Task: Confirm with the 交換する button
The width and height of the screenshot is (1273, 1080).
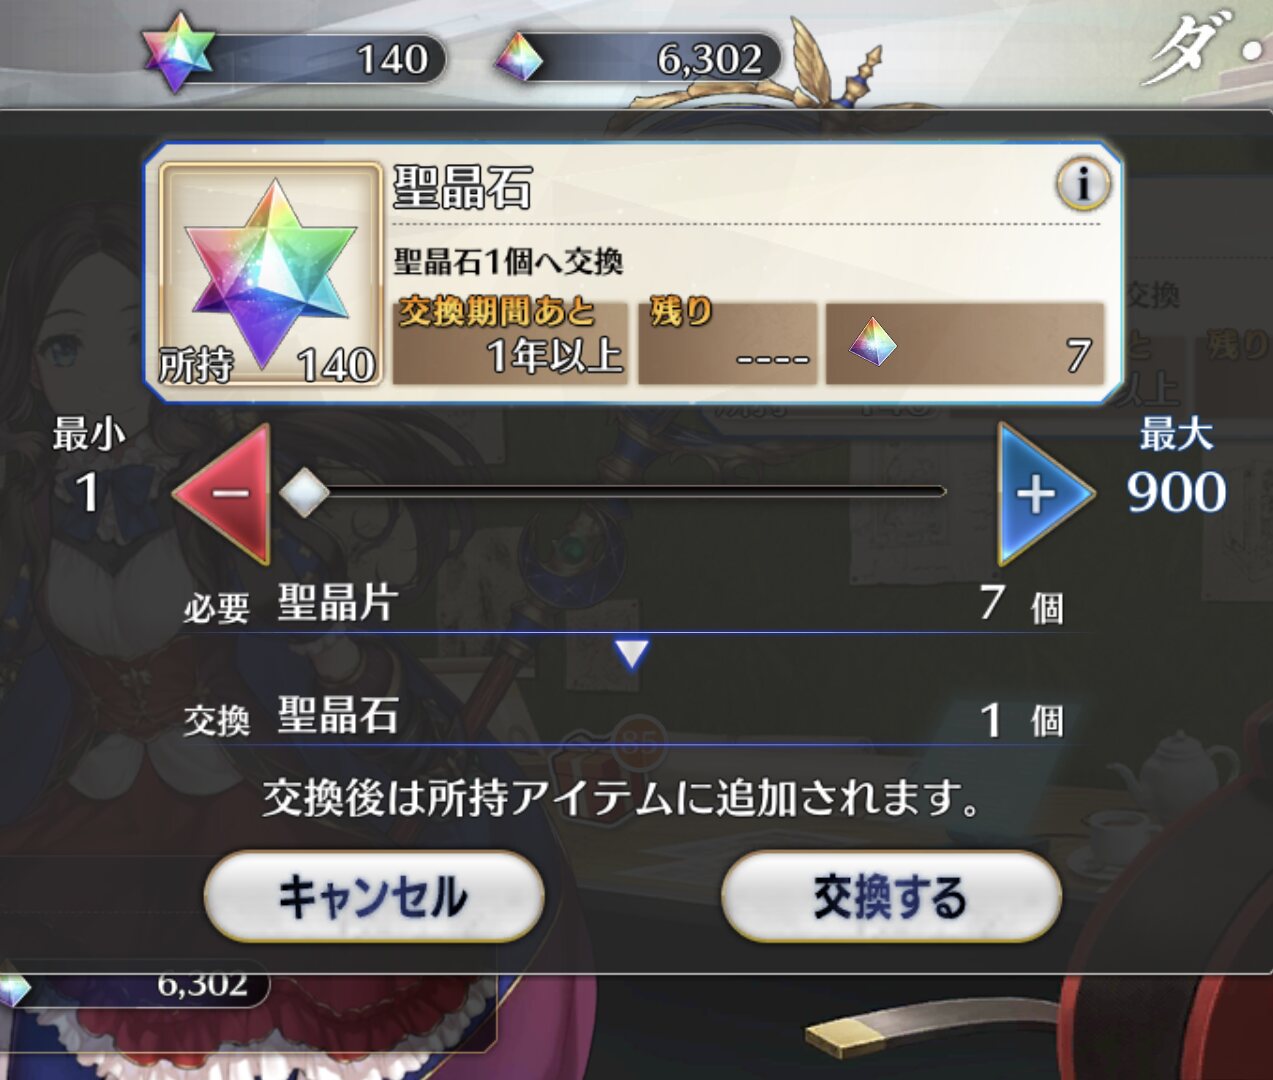Action: [891, 897]
